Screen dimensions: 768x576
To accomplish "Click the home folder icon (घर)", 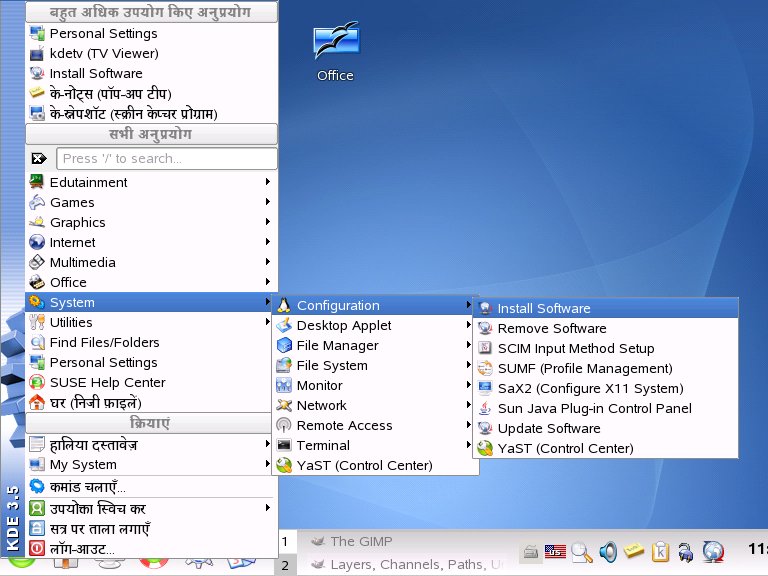I will click(37, 402).
